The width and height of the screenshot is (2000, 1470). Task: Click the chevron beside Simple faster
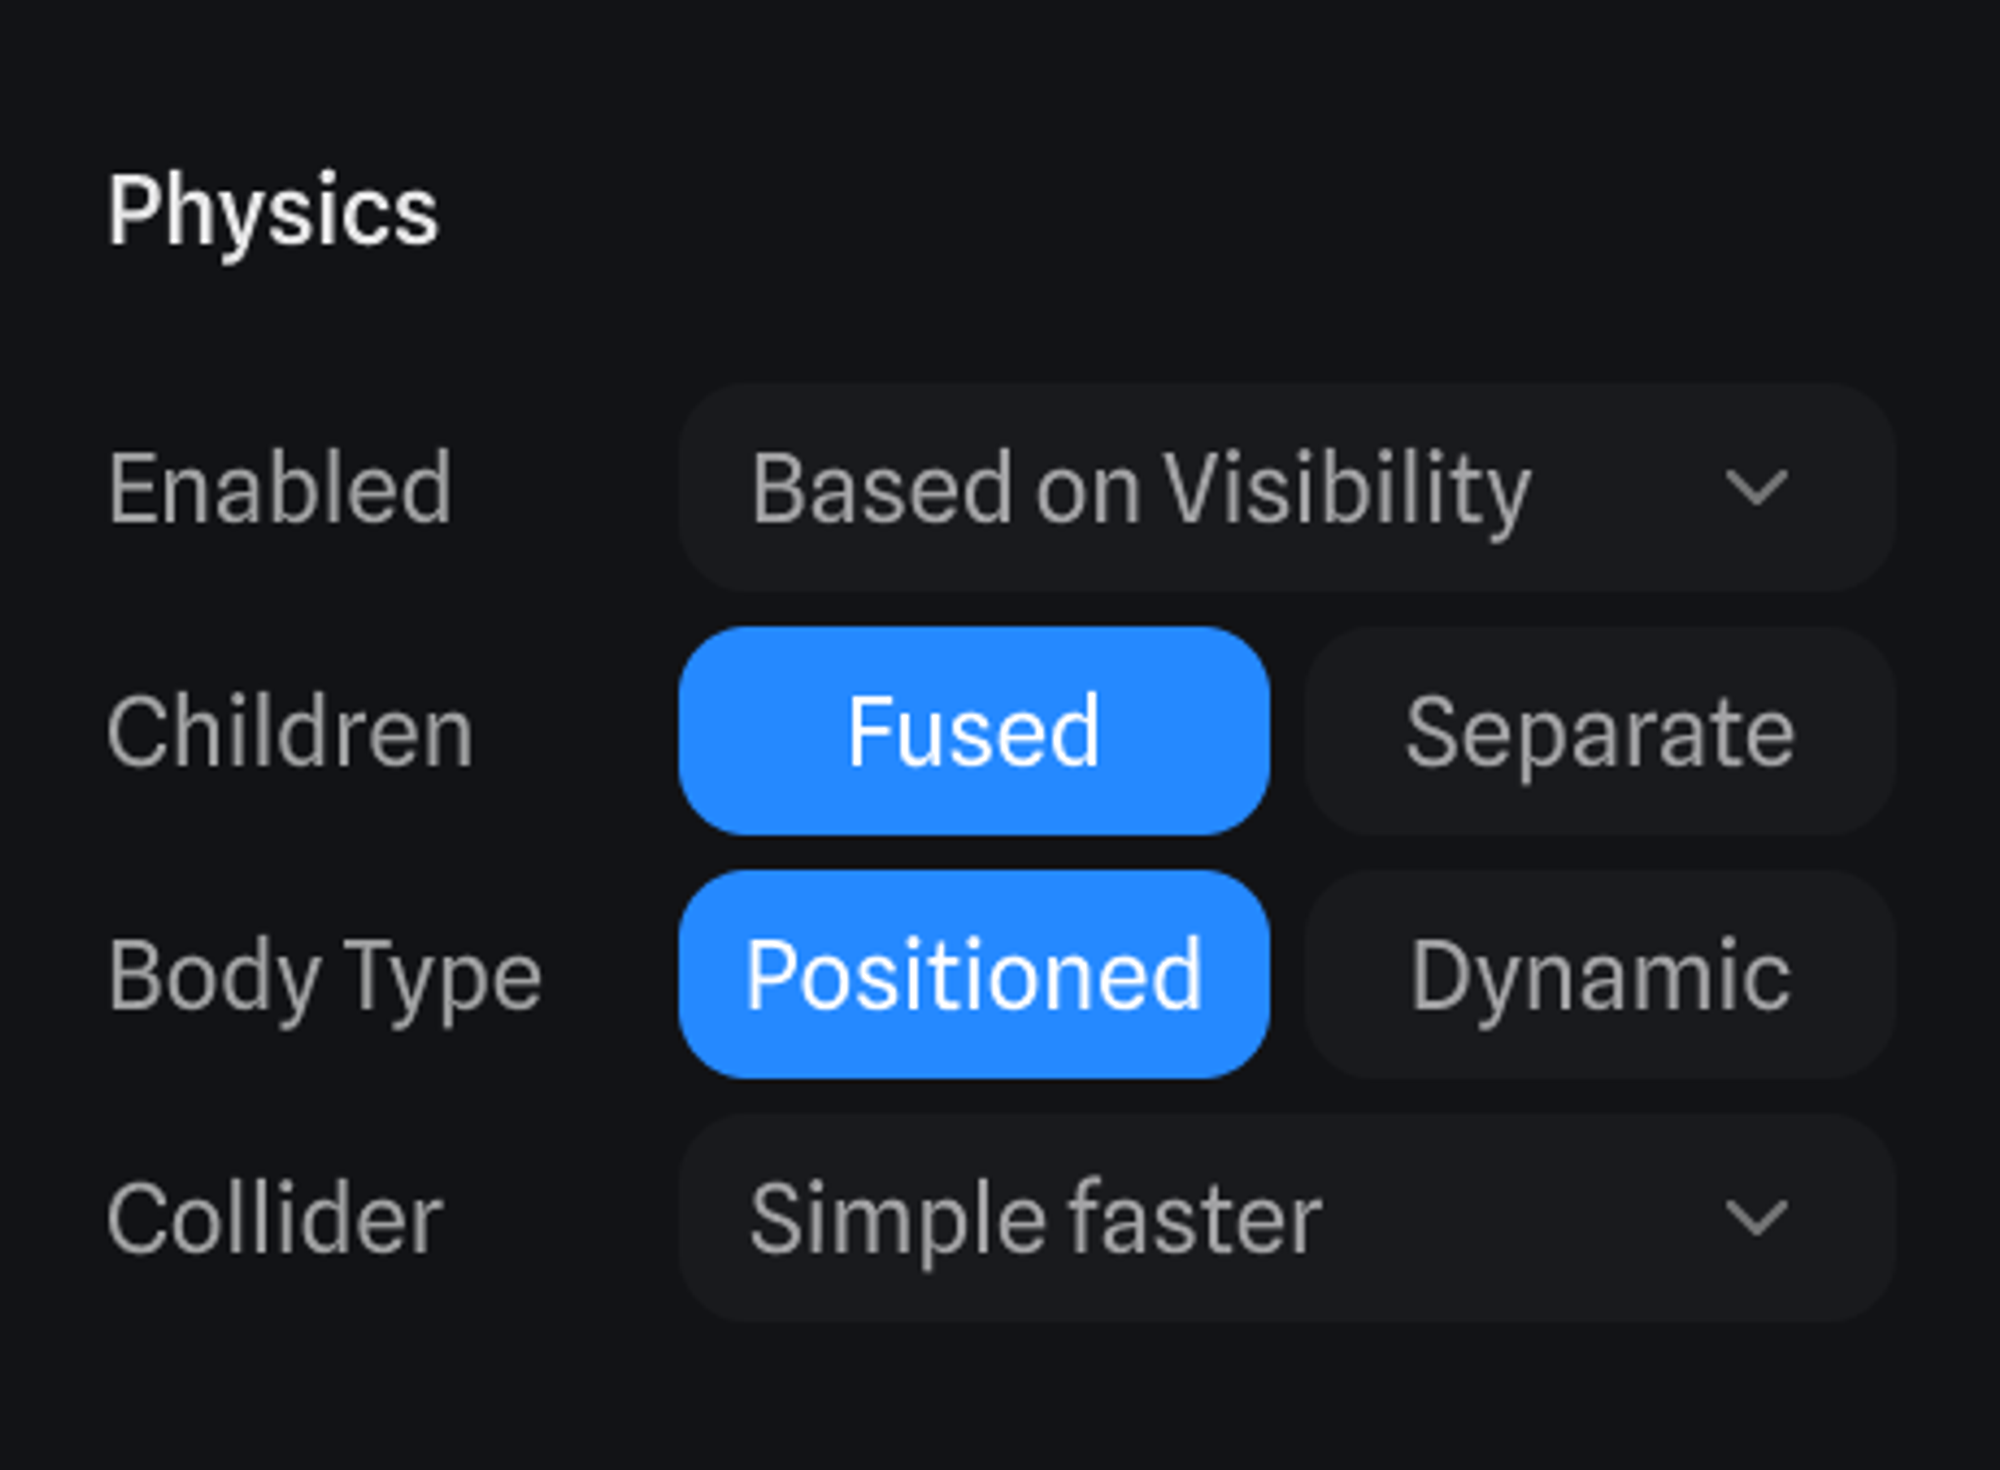1756,1218
